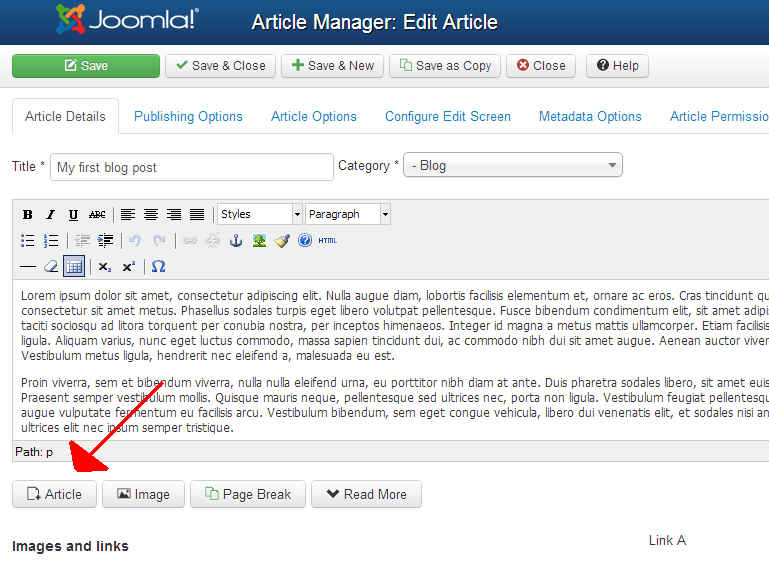Image resolution: width=769 pixels, height=572 pixels.
Task: Open the Article Permissions tab
Action: click(x=719, y=116)
